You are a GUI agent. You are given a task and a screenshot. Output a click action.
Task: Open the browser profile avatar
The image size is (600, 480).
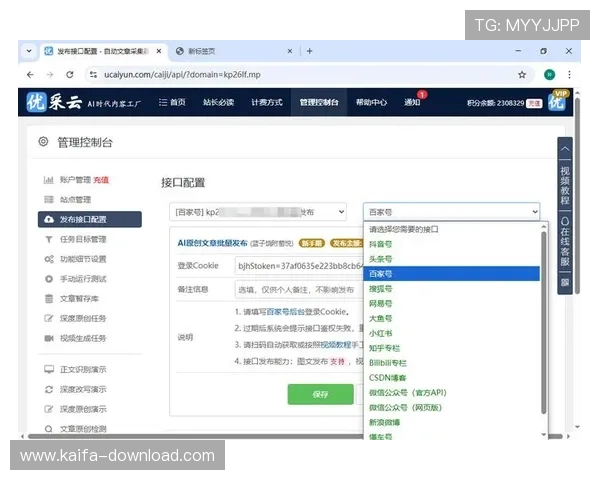click(x=549, y=75)
